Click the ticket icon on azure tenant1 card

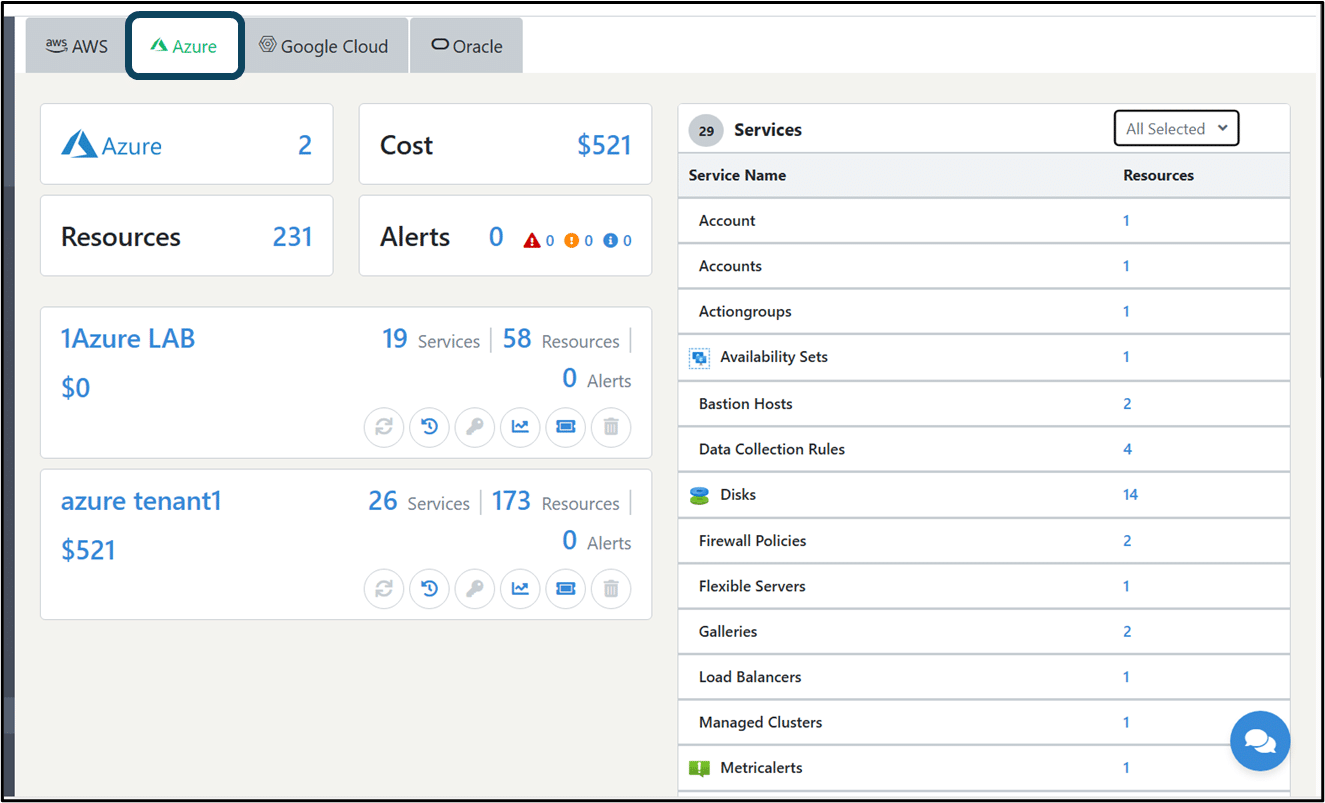[x=565, y=589]
